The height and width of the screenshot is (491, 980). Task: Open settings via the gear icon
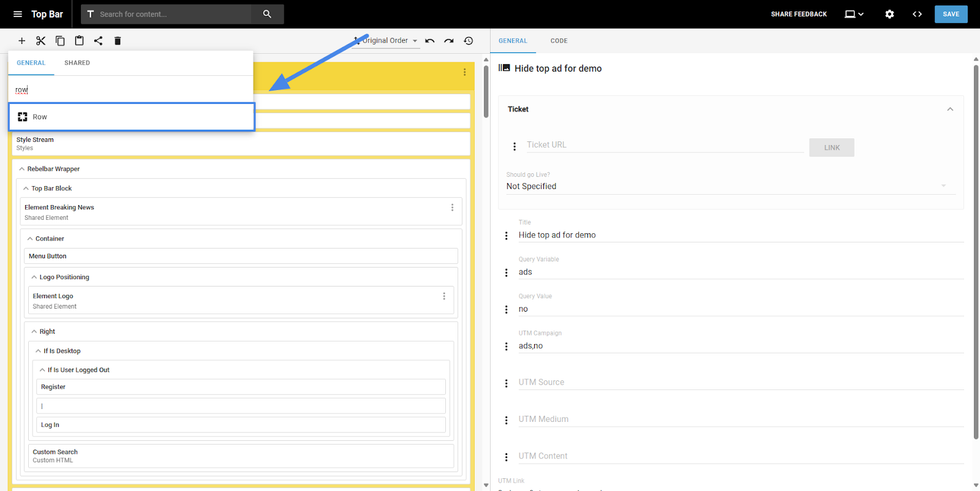point(889,14)
